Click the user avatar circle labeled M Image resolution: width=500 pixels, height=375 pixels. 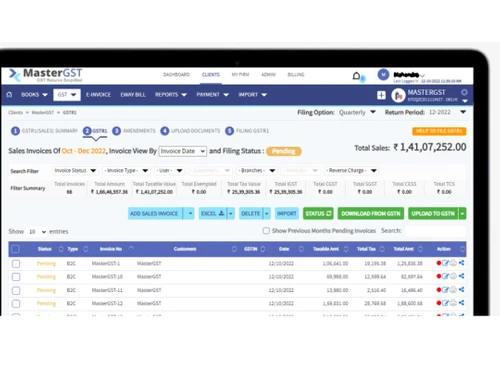tap(383, 75)
